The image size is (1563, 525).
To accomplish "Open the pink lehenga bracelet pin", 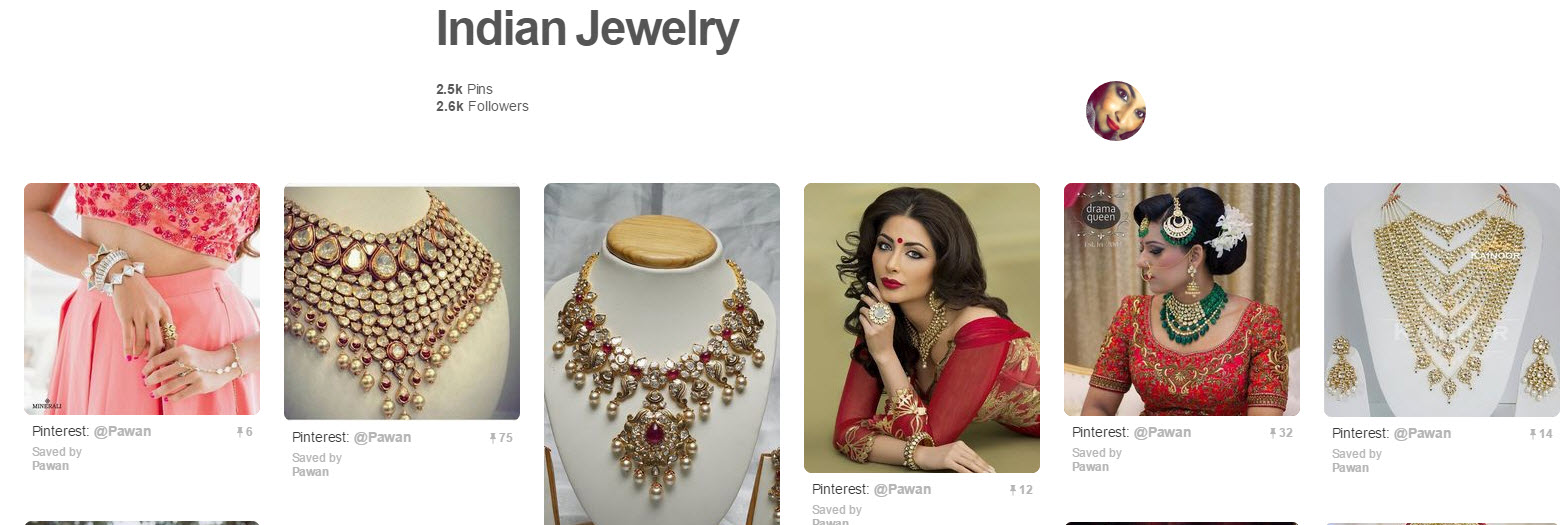I will (142, 299).
